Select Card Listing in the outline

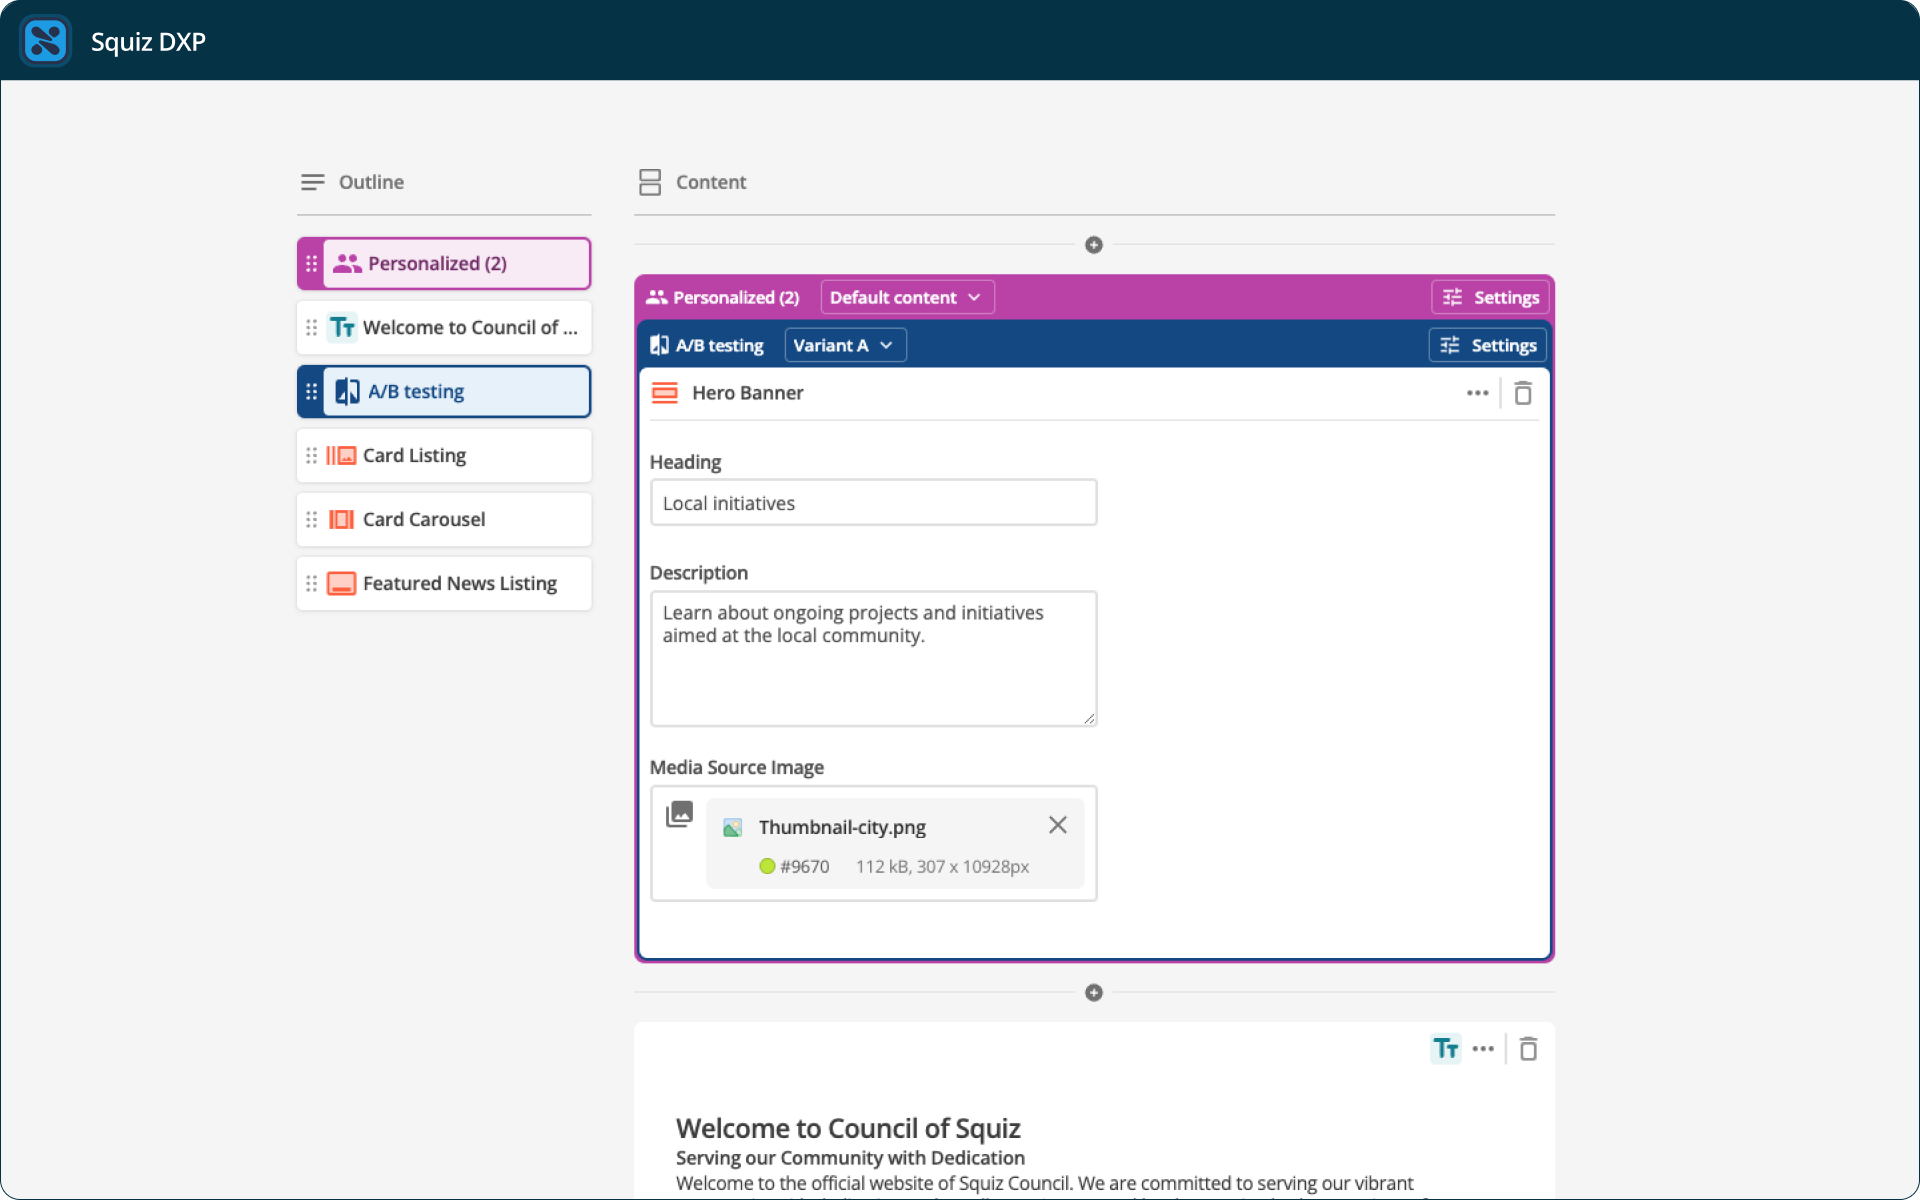(x=444, y=455)
